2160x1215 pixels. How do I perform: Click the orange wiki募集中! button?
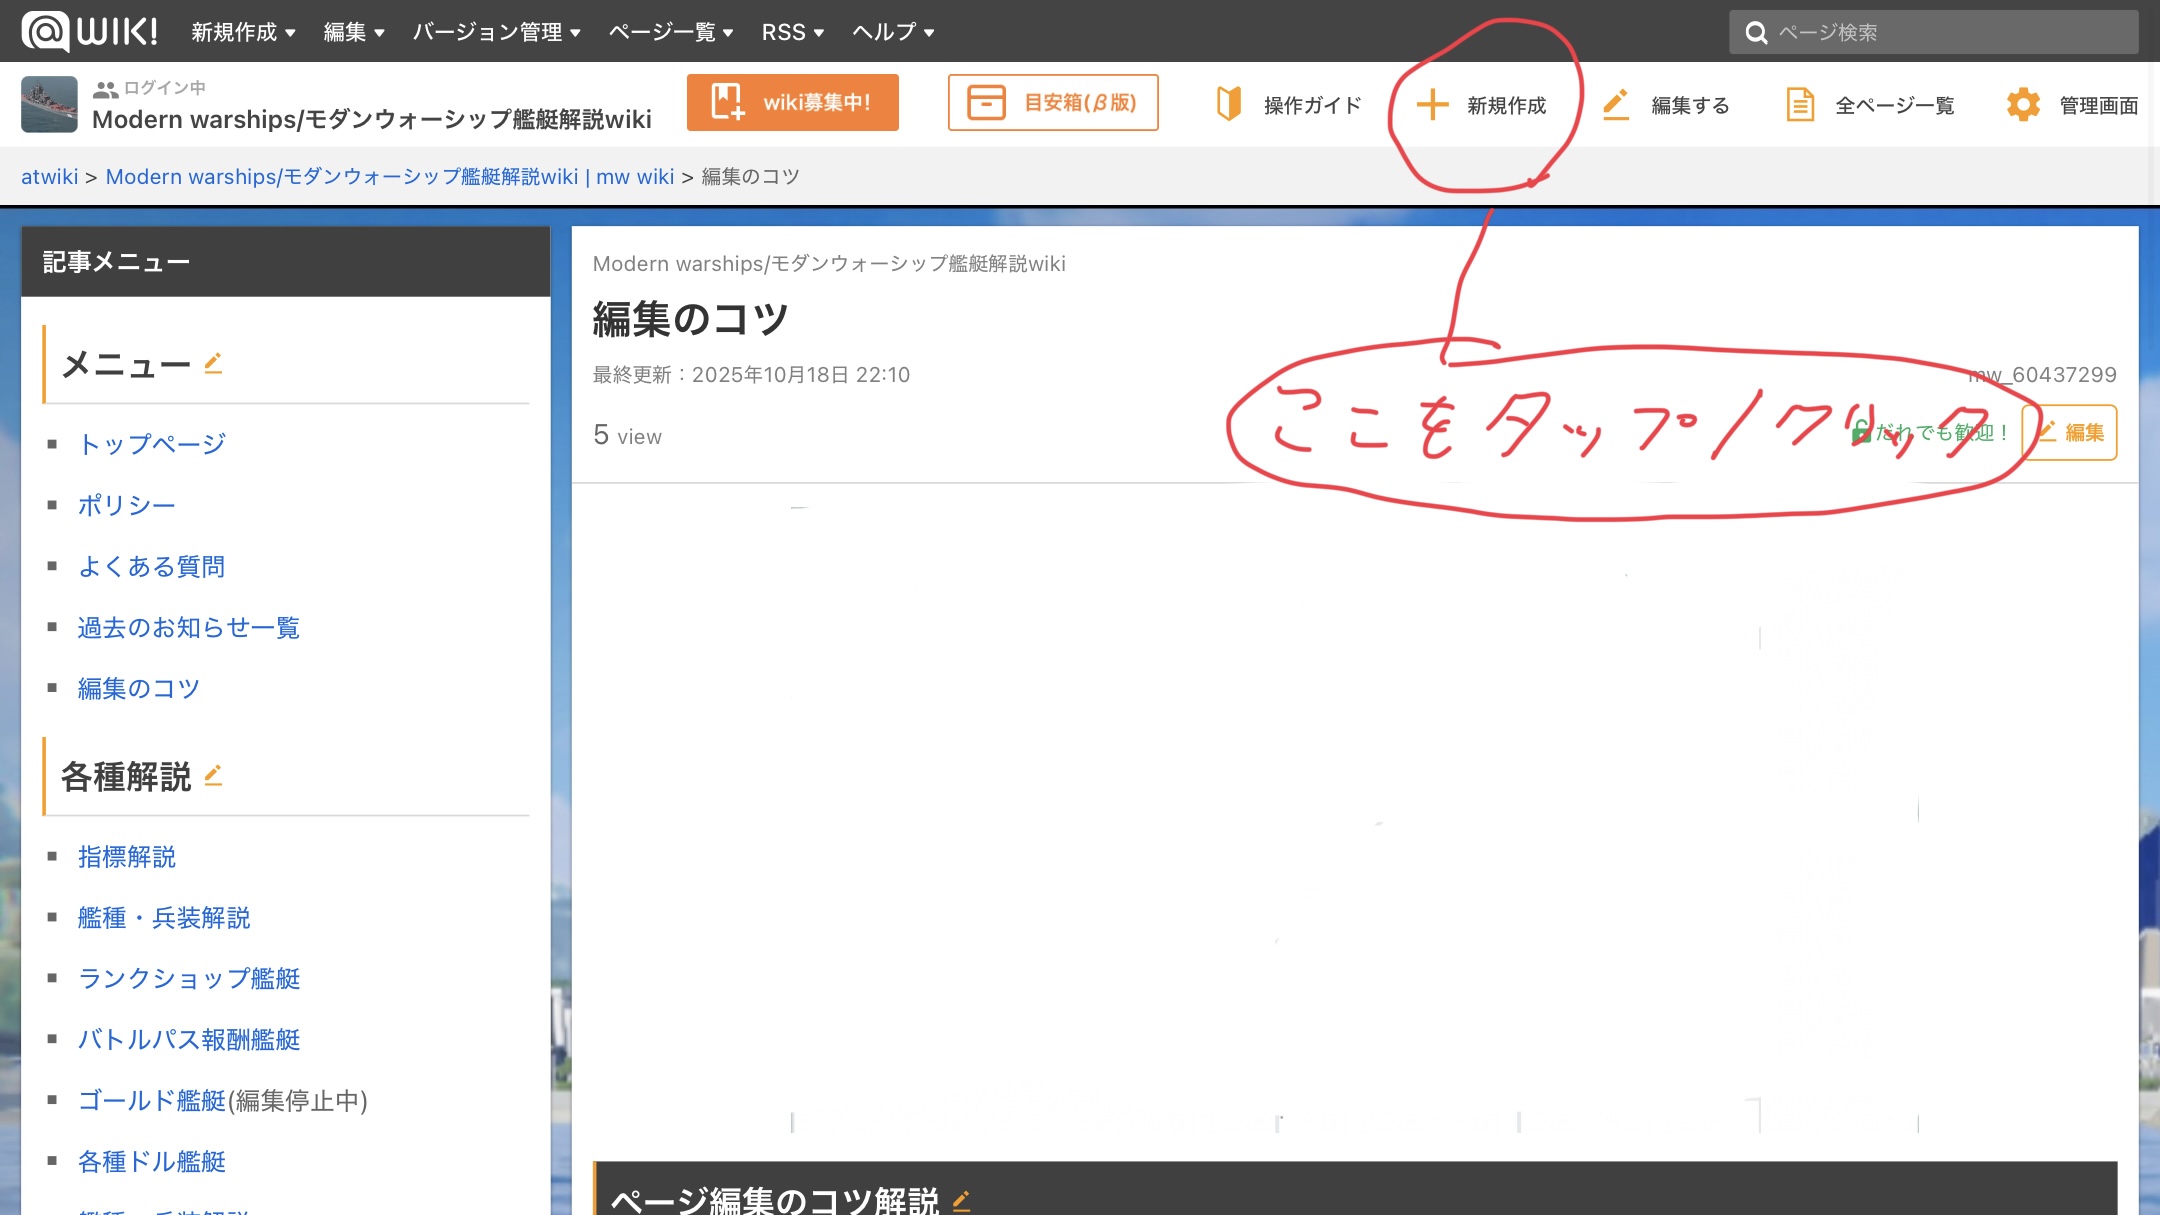[x=792, y=102]
